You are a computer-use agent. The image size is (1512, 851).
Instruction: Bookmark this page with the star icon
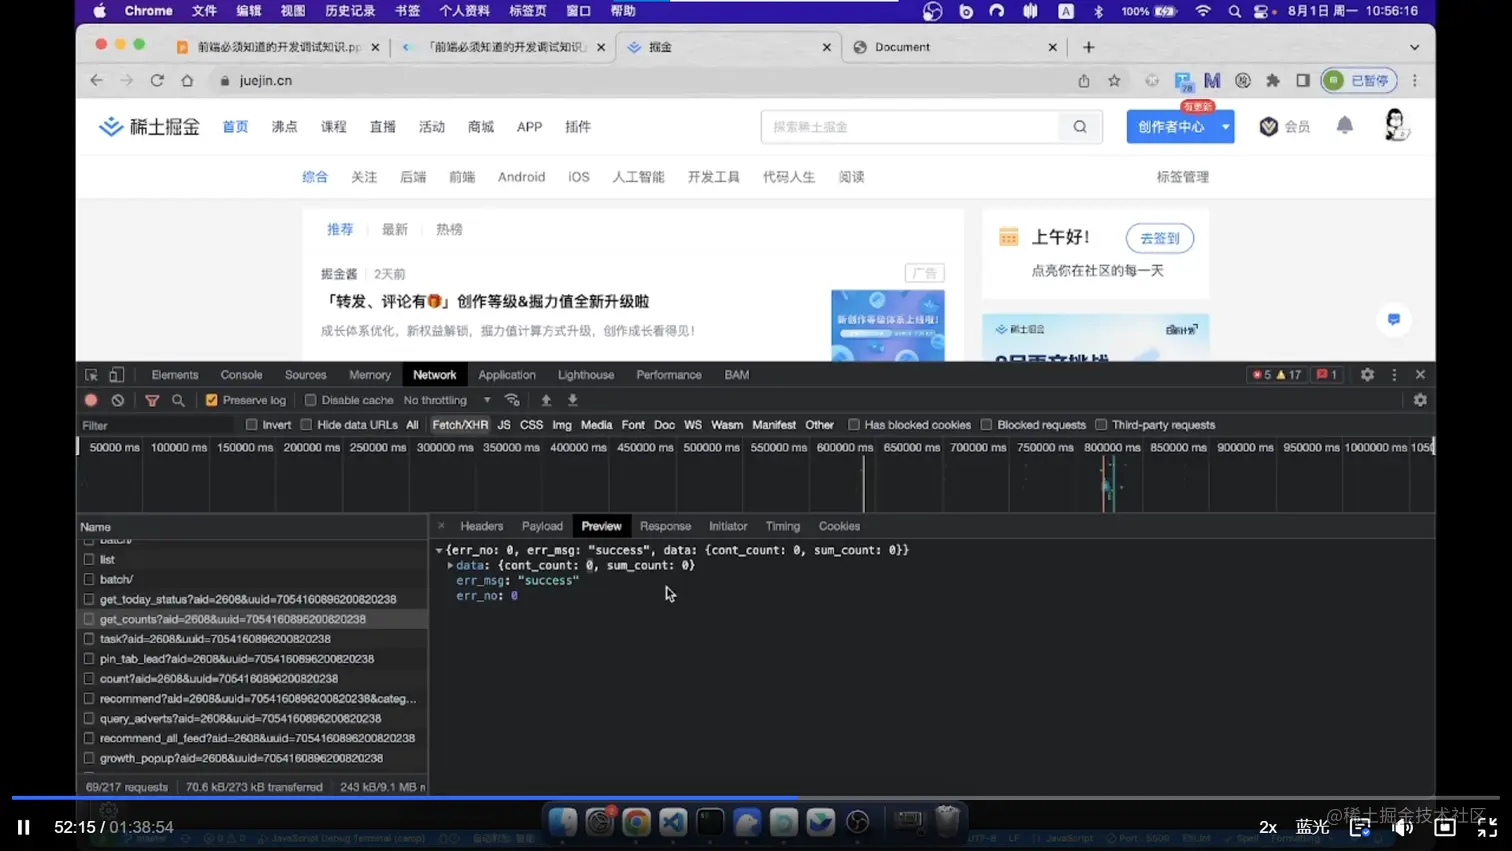pos(1114,81)
